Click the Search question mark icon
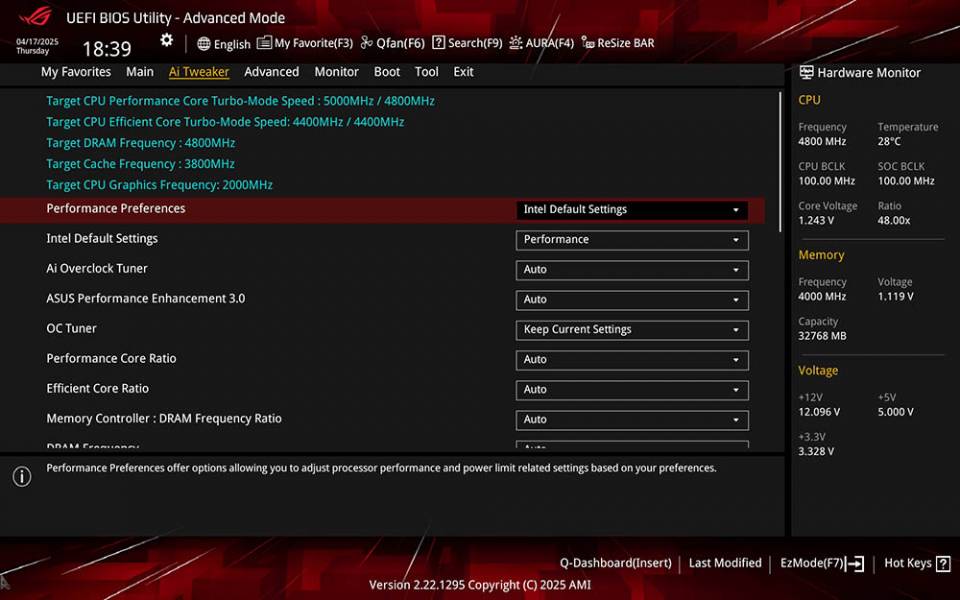 [x=438, y=42]
